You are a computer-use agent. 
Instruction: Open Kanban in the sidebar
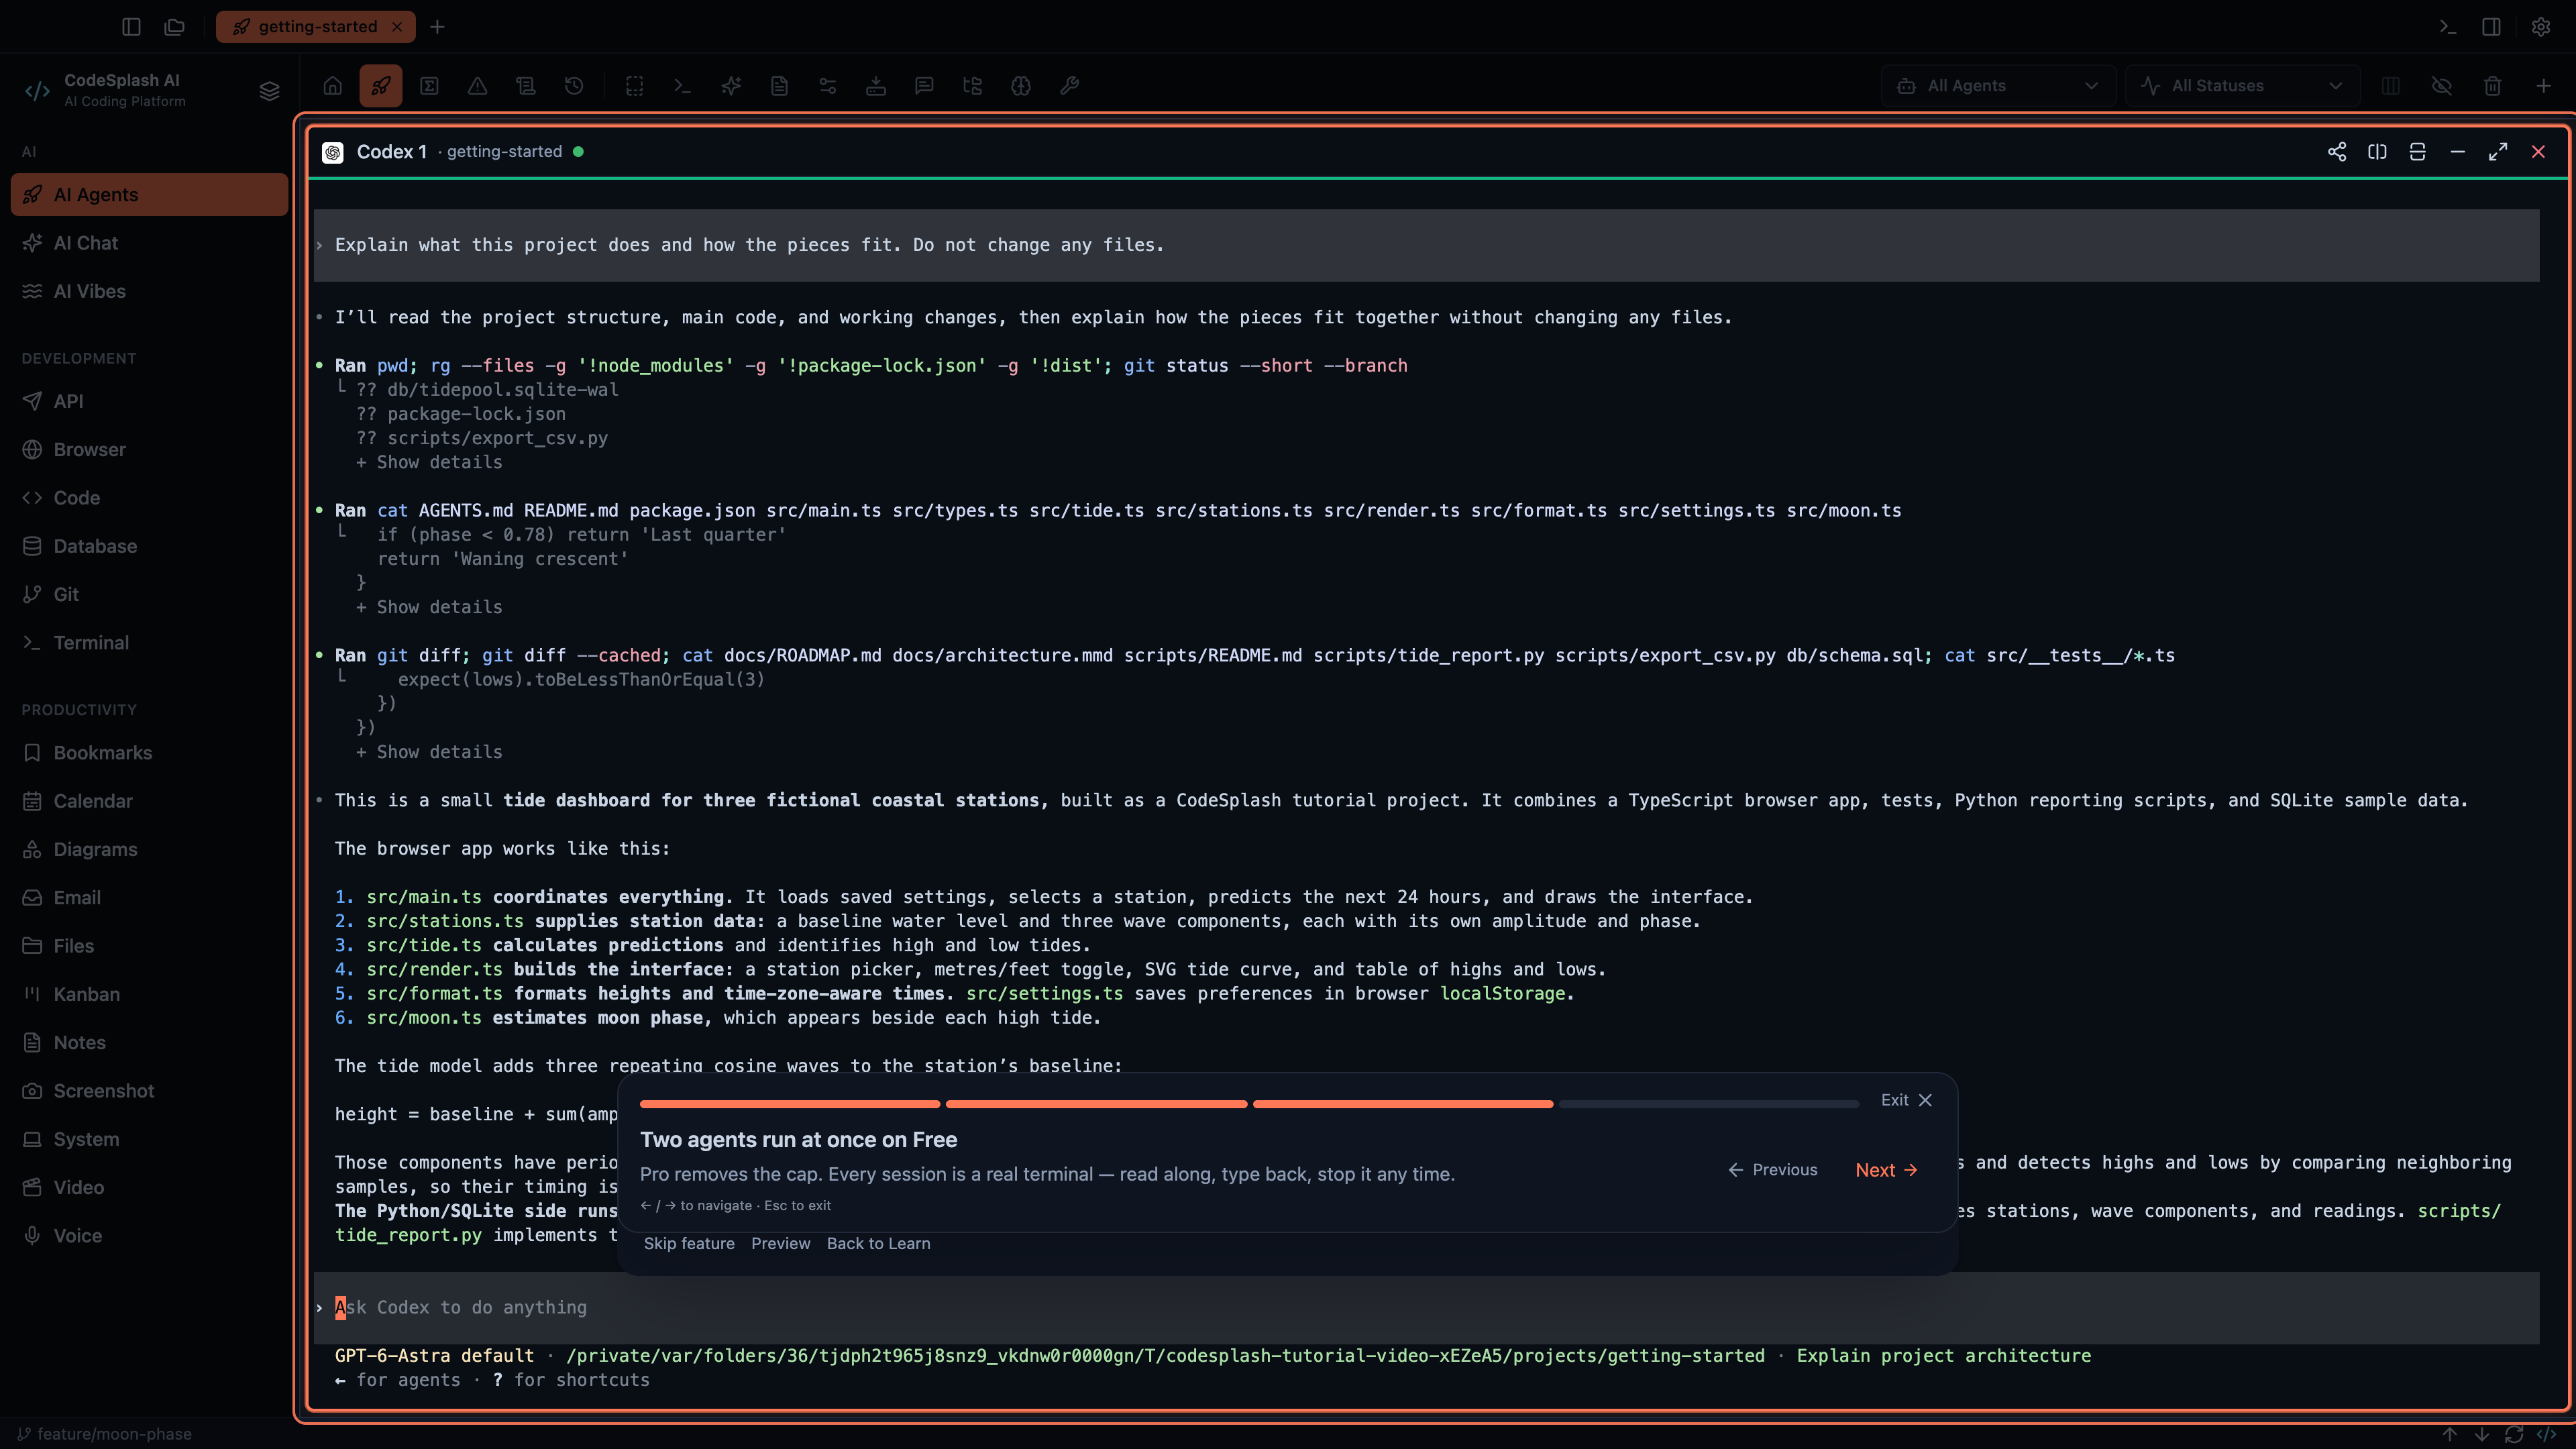click(x=150, y=994)
